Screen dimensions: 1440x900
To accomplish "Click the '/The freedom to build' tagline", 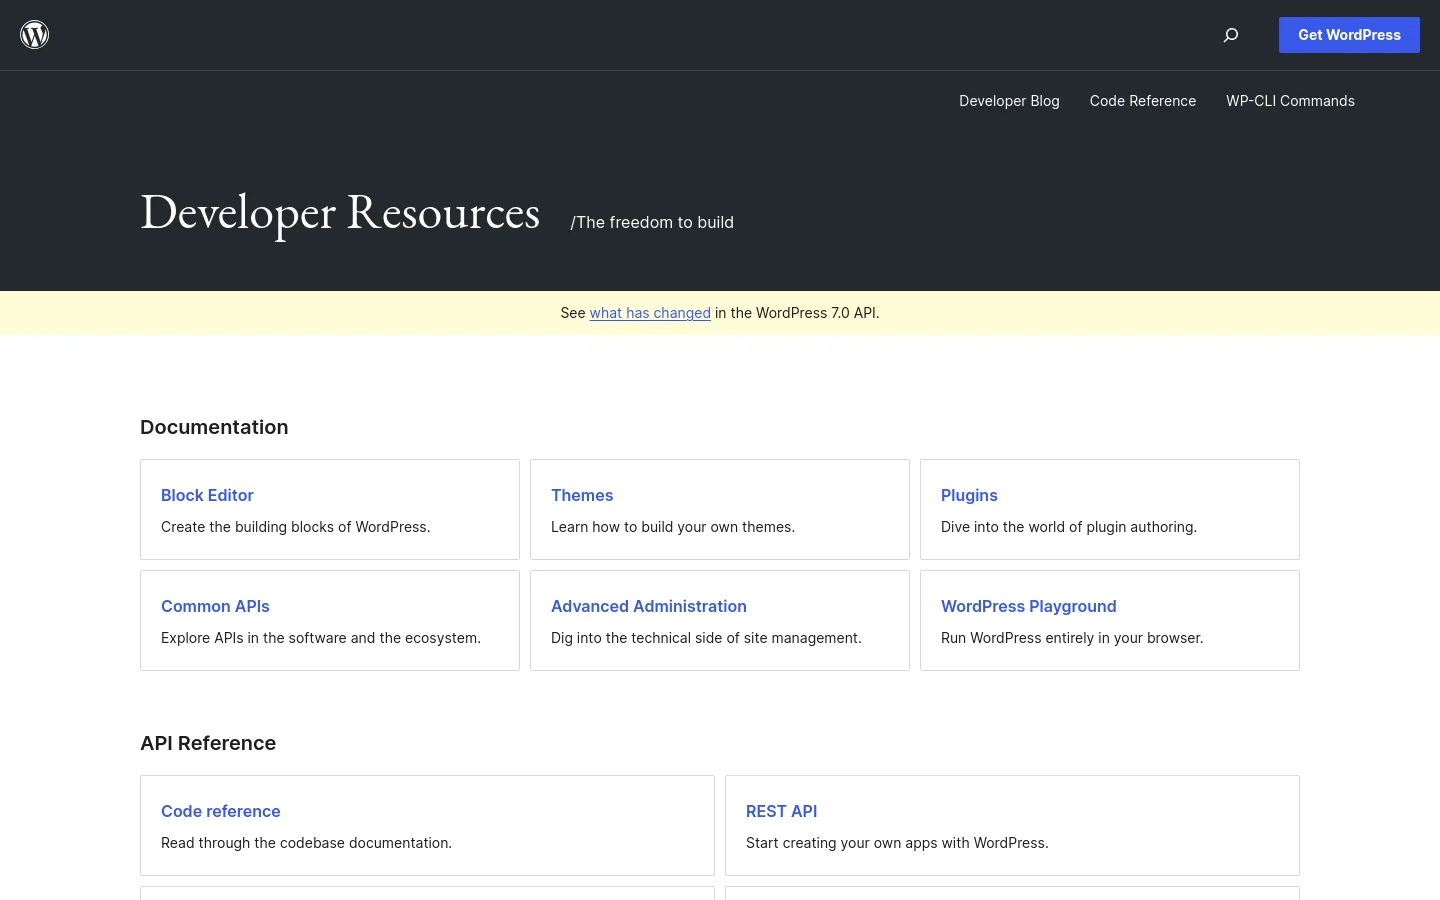I will pyautogui.click(x=652, y=222).
